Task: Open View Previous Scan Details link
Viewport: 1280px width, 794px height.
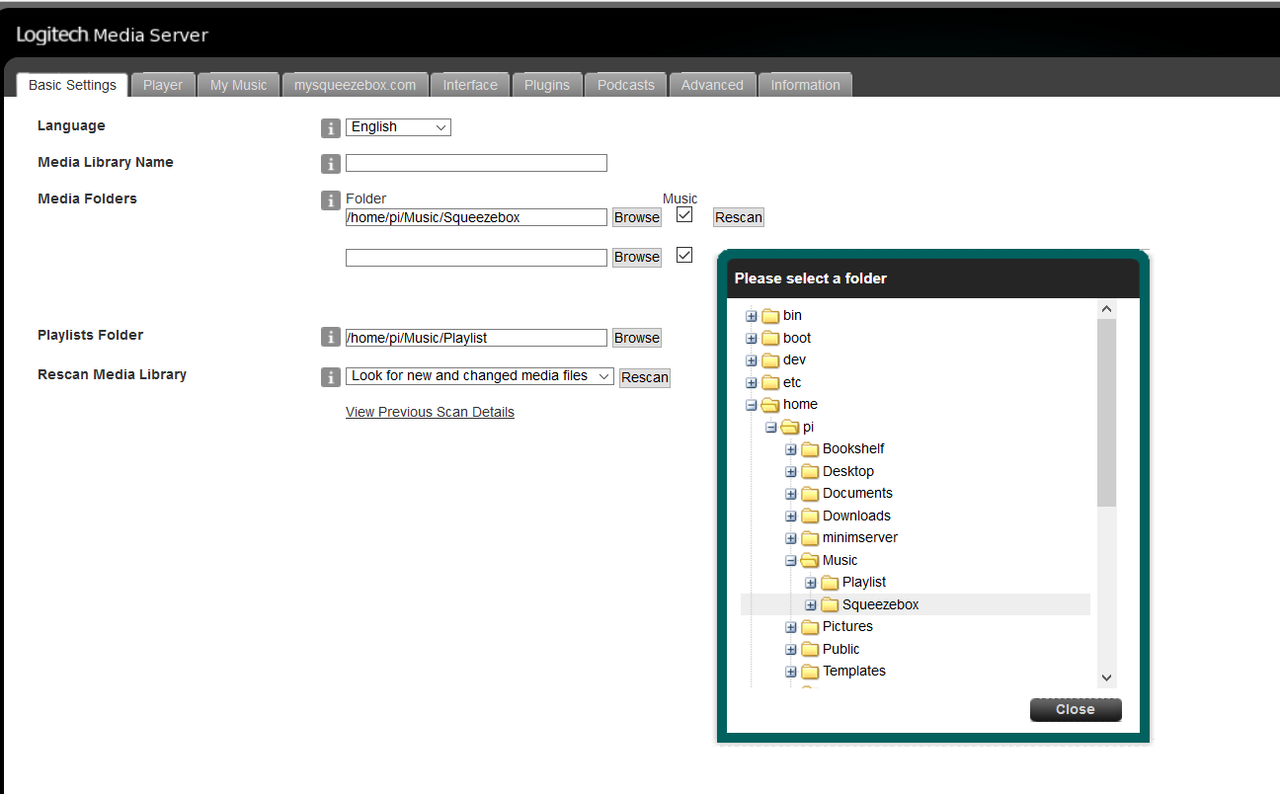Action: point(430,412)
